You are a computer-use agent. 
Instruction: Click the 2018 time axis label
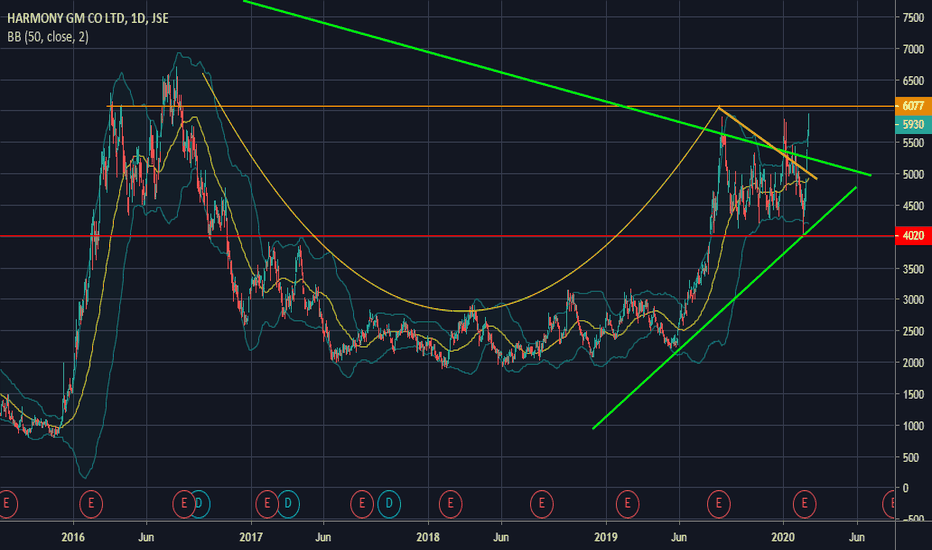coord(428,538)
